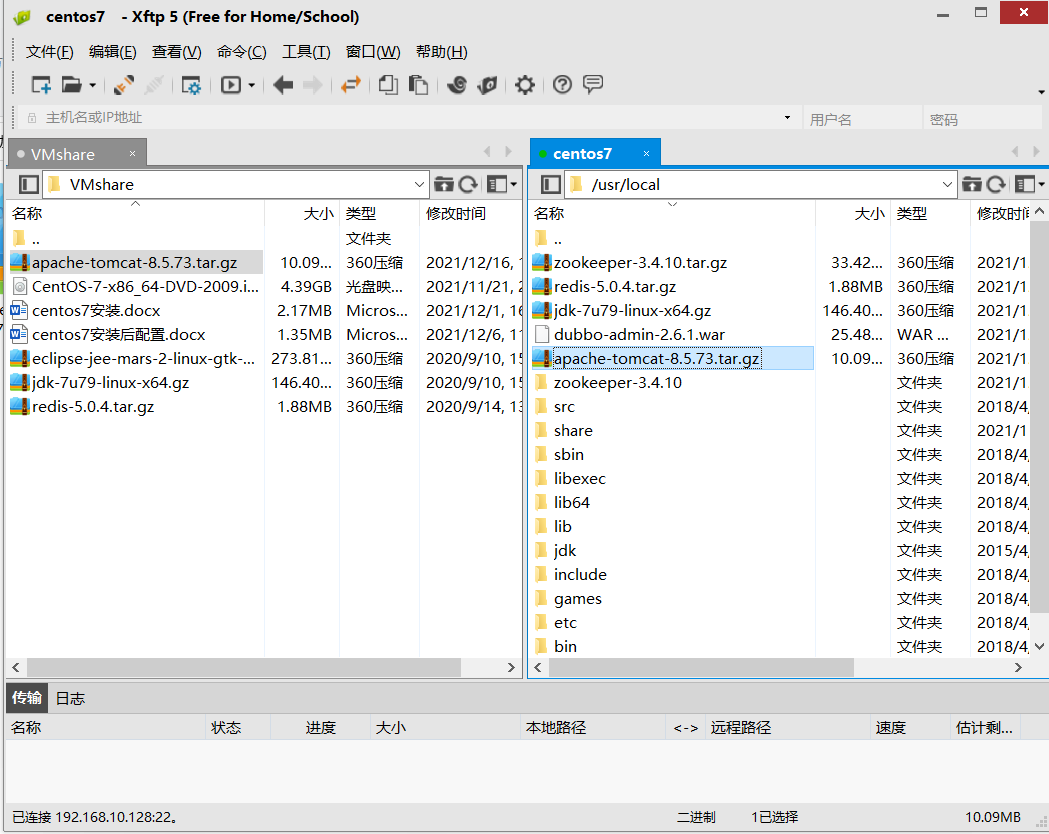Viewport: 1049px width, 834px height.
Task: Click the Xftp leaf-style icon next to the swirl
Action: point(488,85)
